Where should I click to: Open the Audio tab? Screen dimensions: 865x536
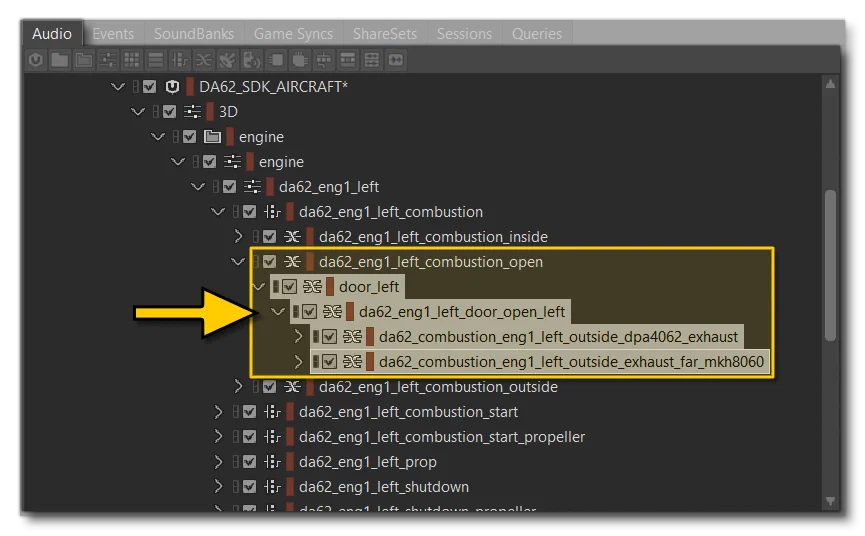[x=52, y=34]
